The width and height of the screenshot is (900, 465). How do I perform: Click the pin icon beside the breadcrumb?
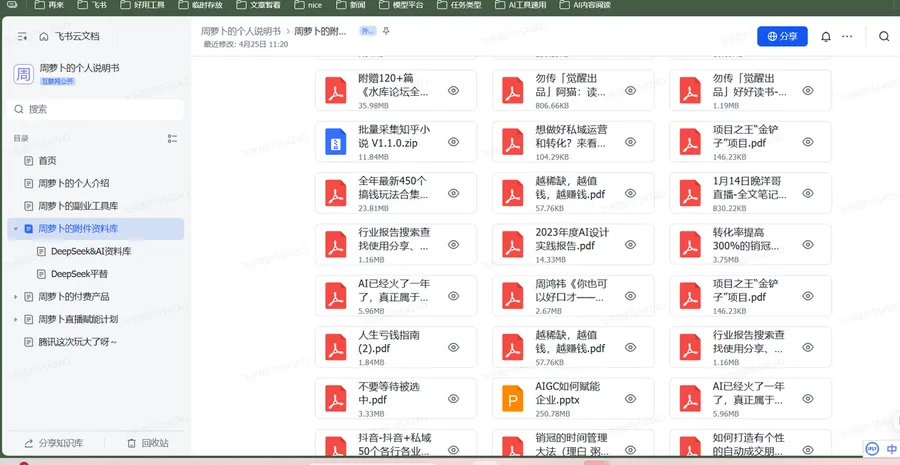point(386,31)
